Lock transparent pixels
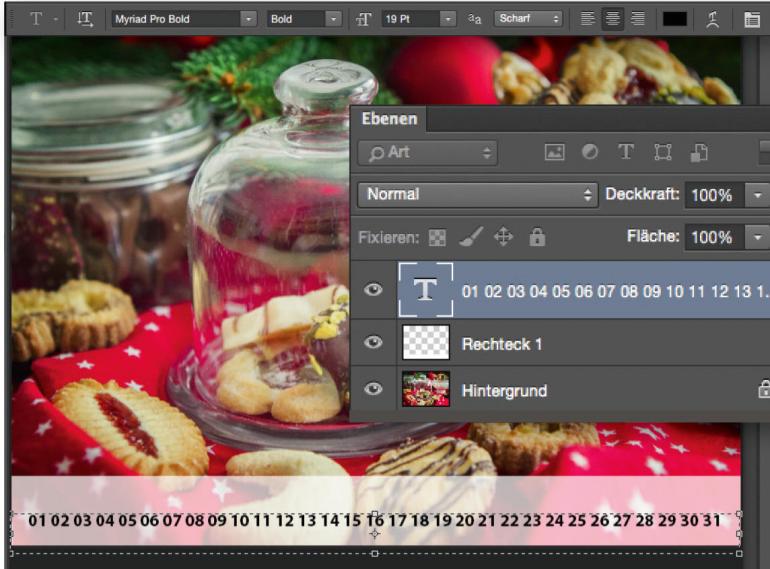 (x=437, y=238)
